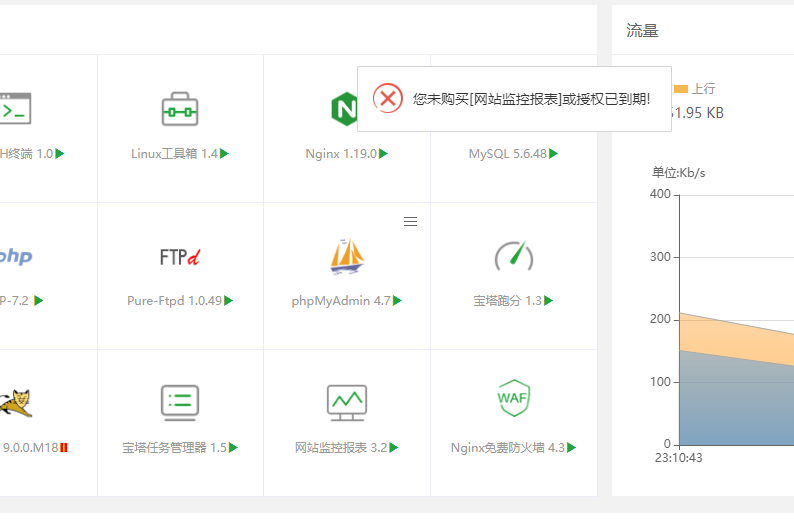Screen dimensions: 794x520
Task: Click the 400 y-axis tick label
Action: coord(660,194)
